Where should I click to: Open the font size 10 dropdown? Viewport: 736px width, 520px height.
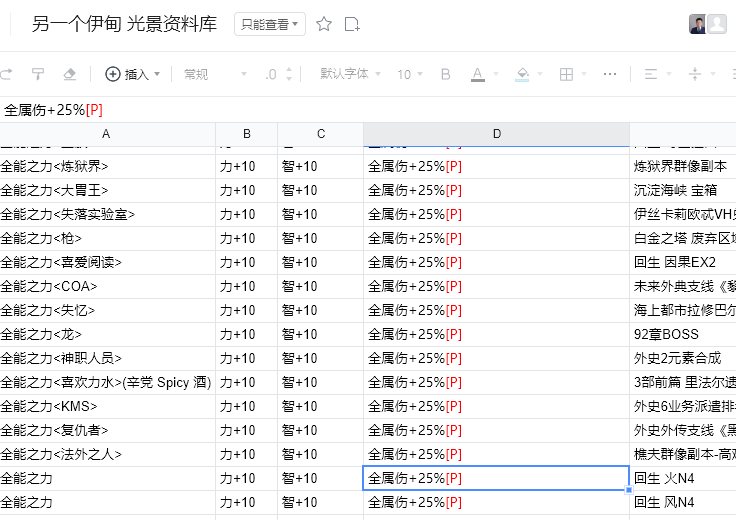tap(410, 74)
